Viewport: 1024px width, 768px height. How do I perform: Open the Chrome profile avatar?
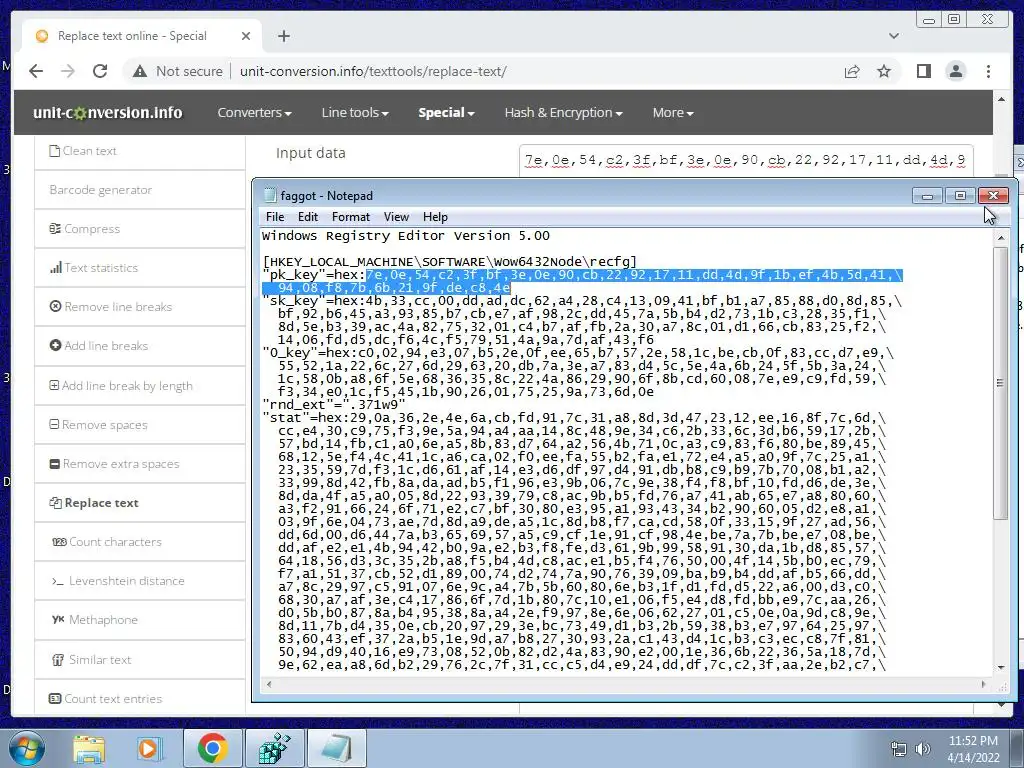[955, 71]
